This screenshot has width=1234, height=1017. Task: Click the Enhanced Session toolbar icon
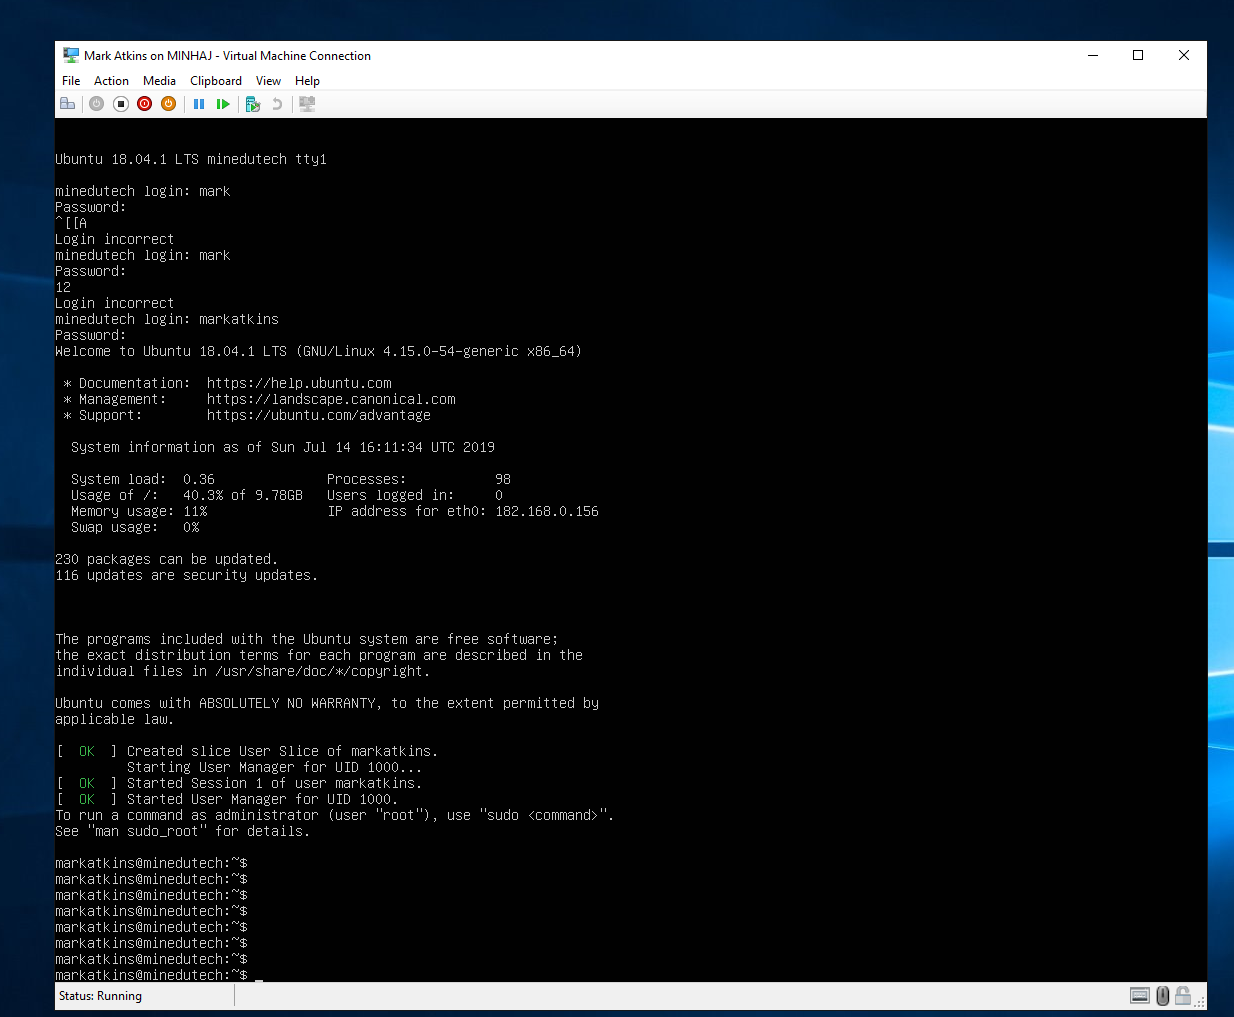click(307, 104)
